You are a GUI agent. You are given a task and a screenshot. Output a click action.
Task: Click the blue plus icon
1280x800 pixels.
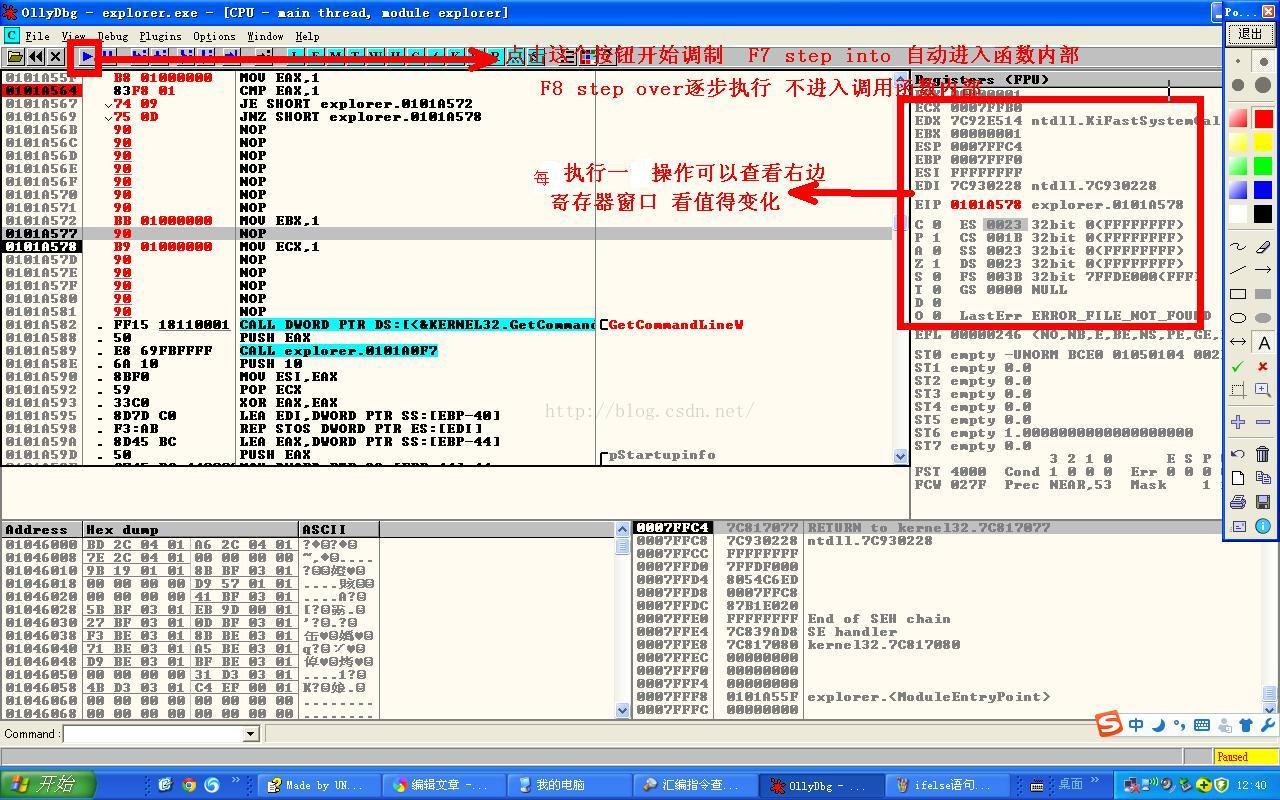click(x=1238, y=422)
